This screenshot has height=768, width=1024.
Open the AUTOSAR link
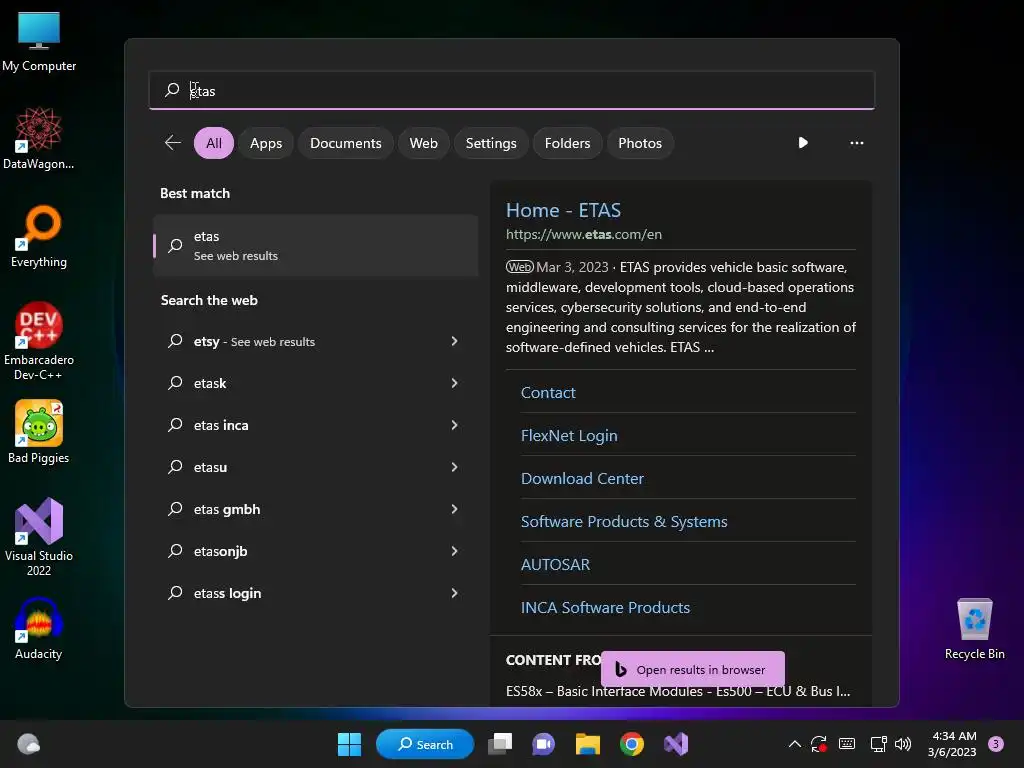point(555,565)
